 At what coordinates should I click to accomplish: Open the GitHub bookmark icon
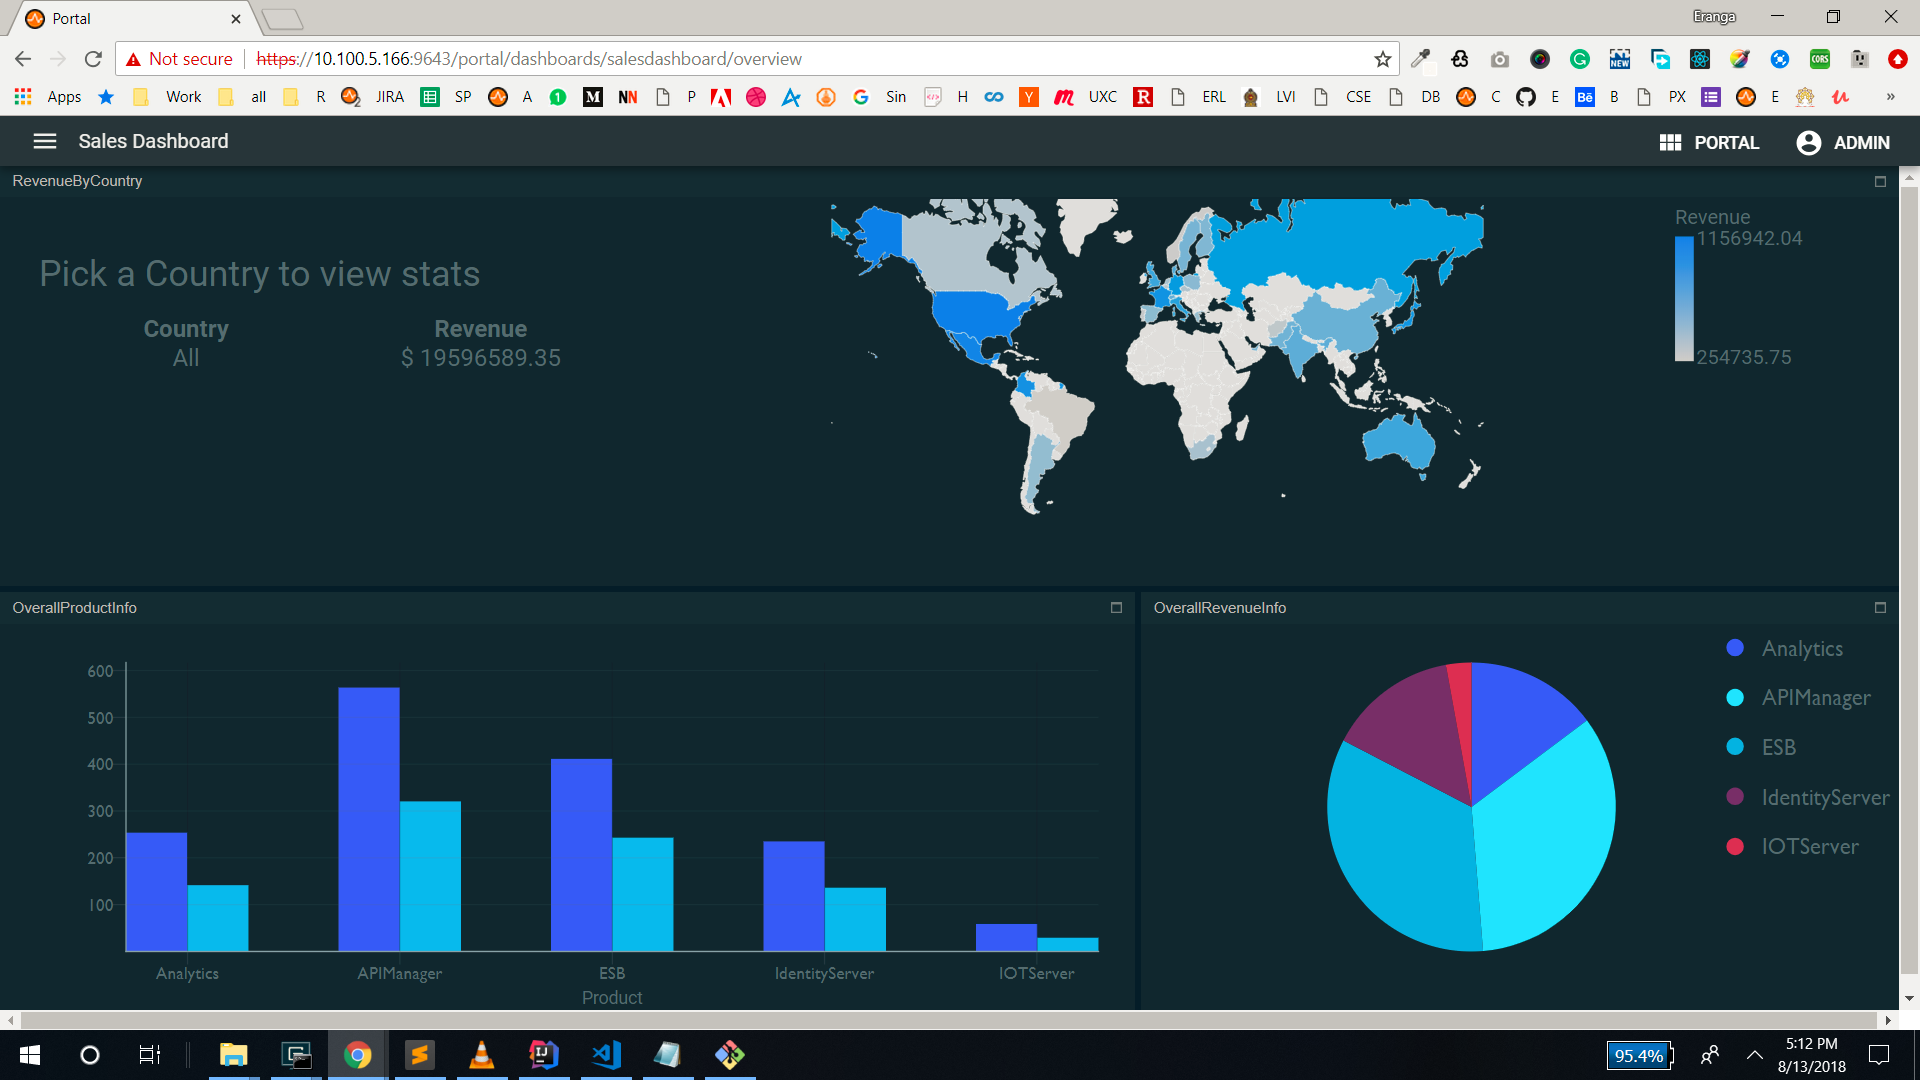tap(1526, 97)
